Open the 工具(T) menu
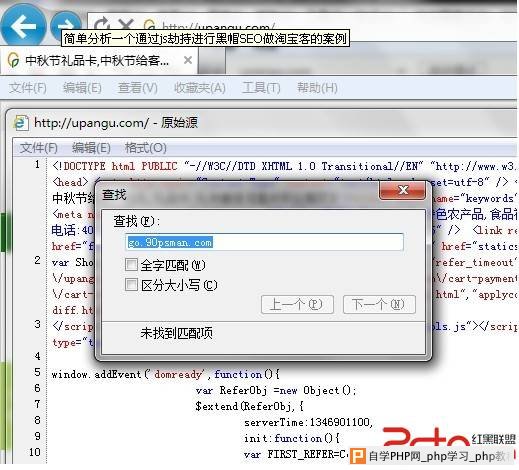The width and height of the screenshot is (519, 470). click(261, 88)
